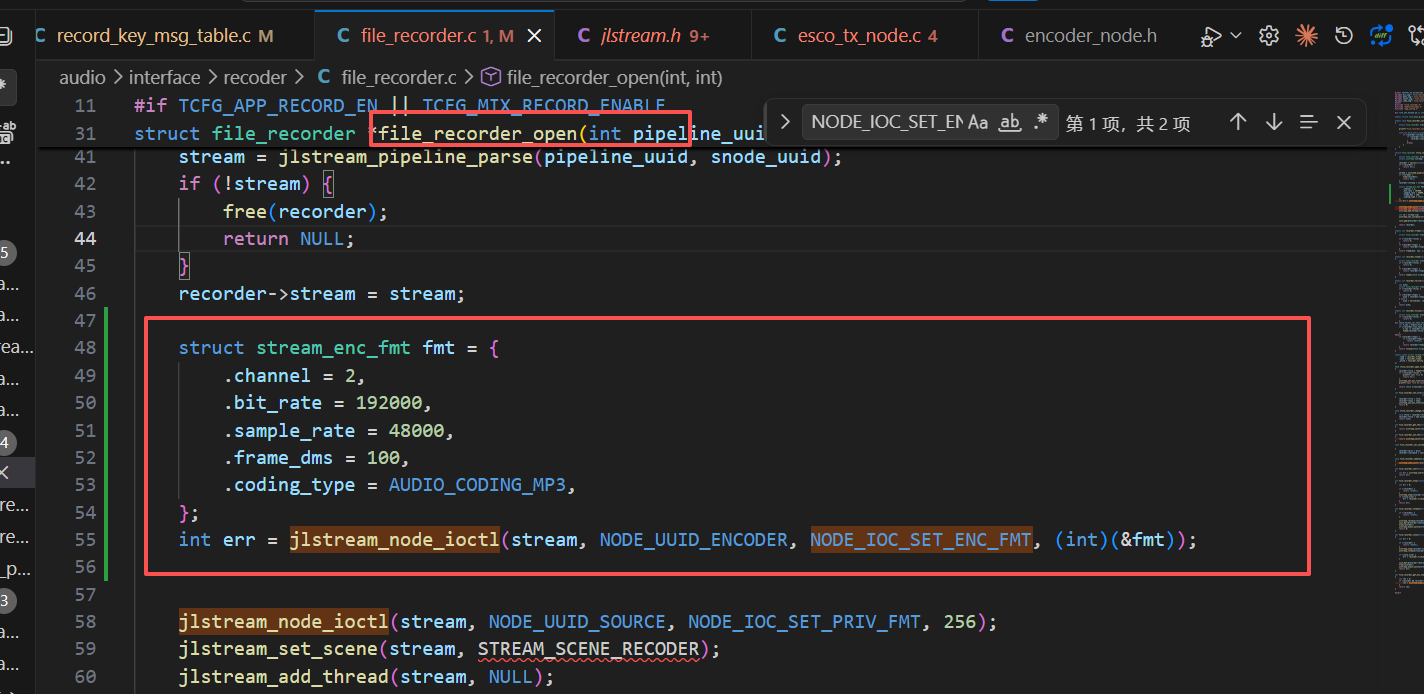
Task: Click NODE_IOC_SET_PRIV_FMT on line 58
Action: [x=804, y=622]
